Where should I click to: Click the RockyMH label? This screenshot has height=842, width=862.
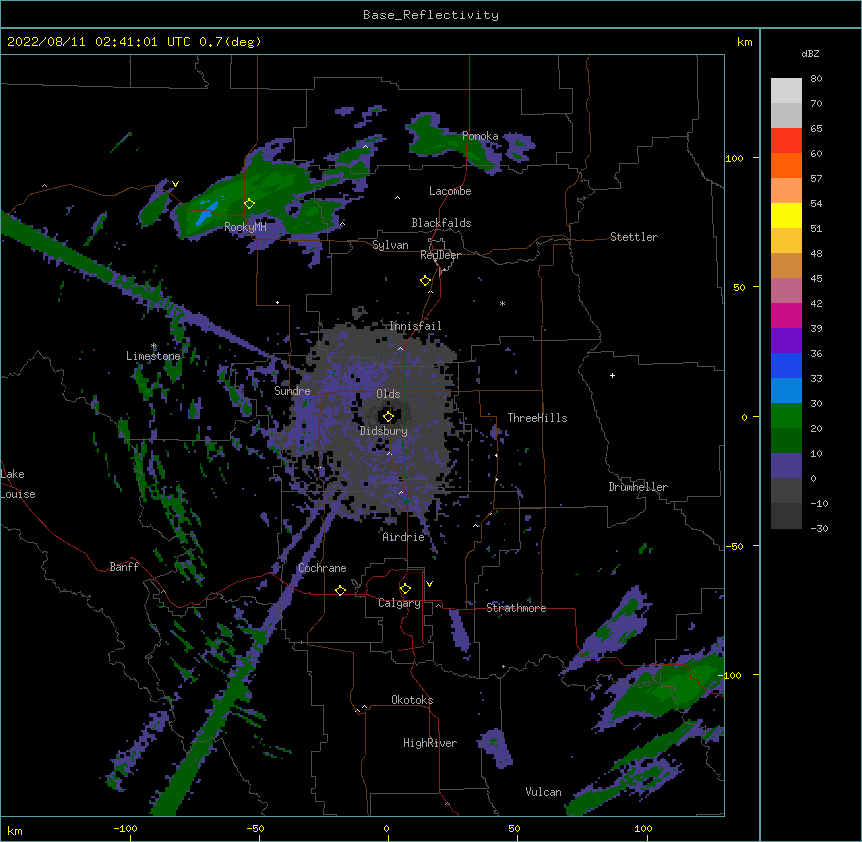pos(245,227)
